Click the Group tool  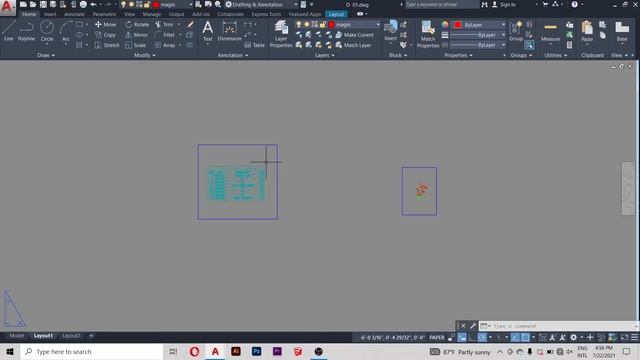[x=516, y=31]
